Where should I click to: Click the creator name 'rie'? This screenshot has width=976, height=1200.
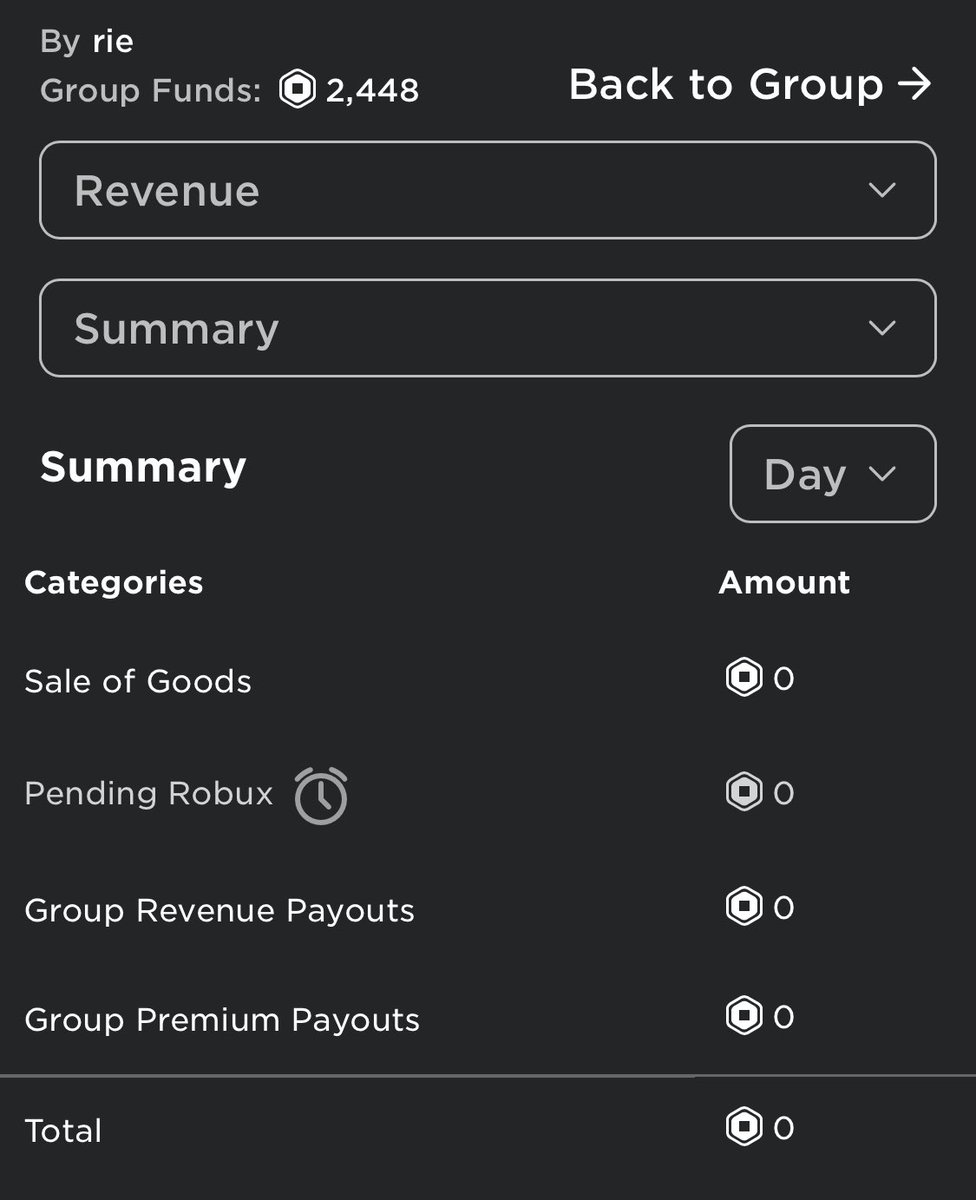pyautogui.click(x=113, y=42)
